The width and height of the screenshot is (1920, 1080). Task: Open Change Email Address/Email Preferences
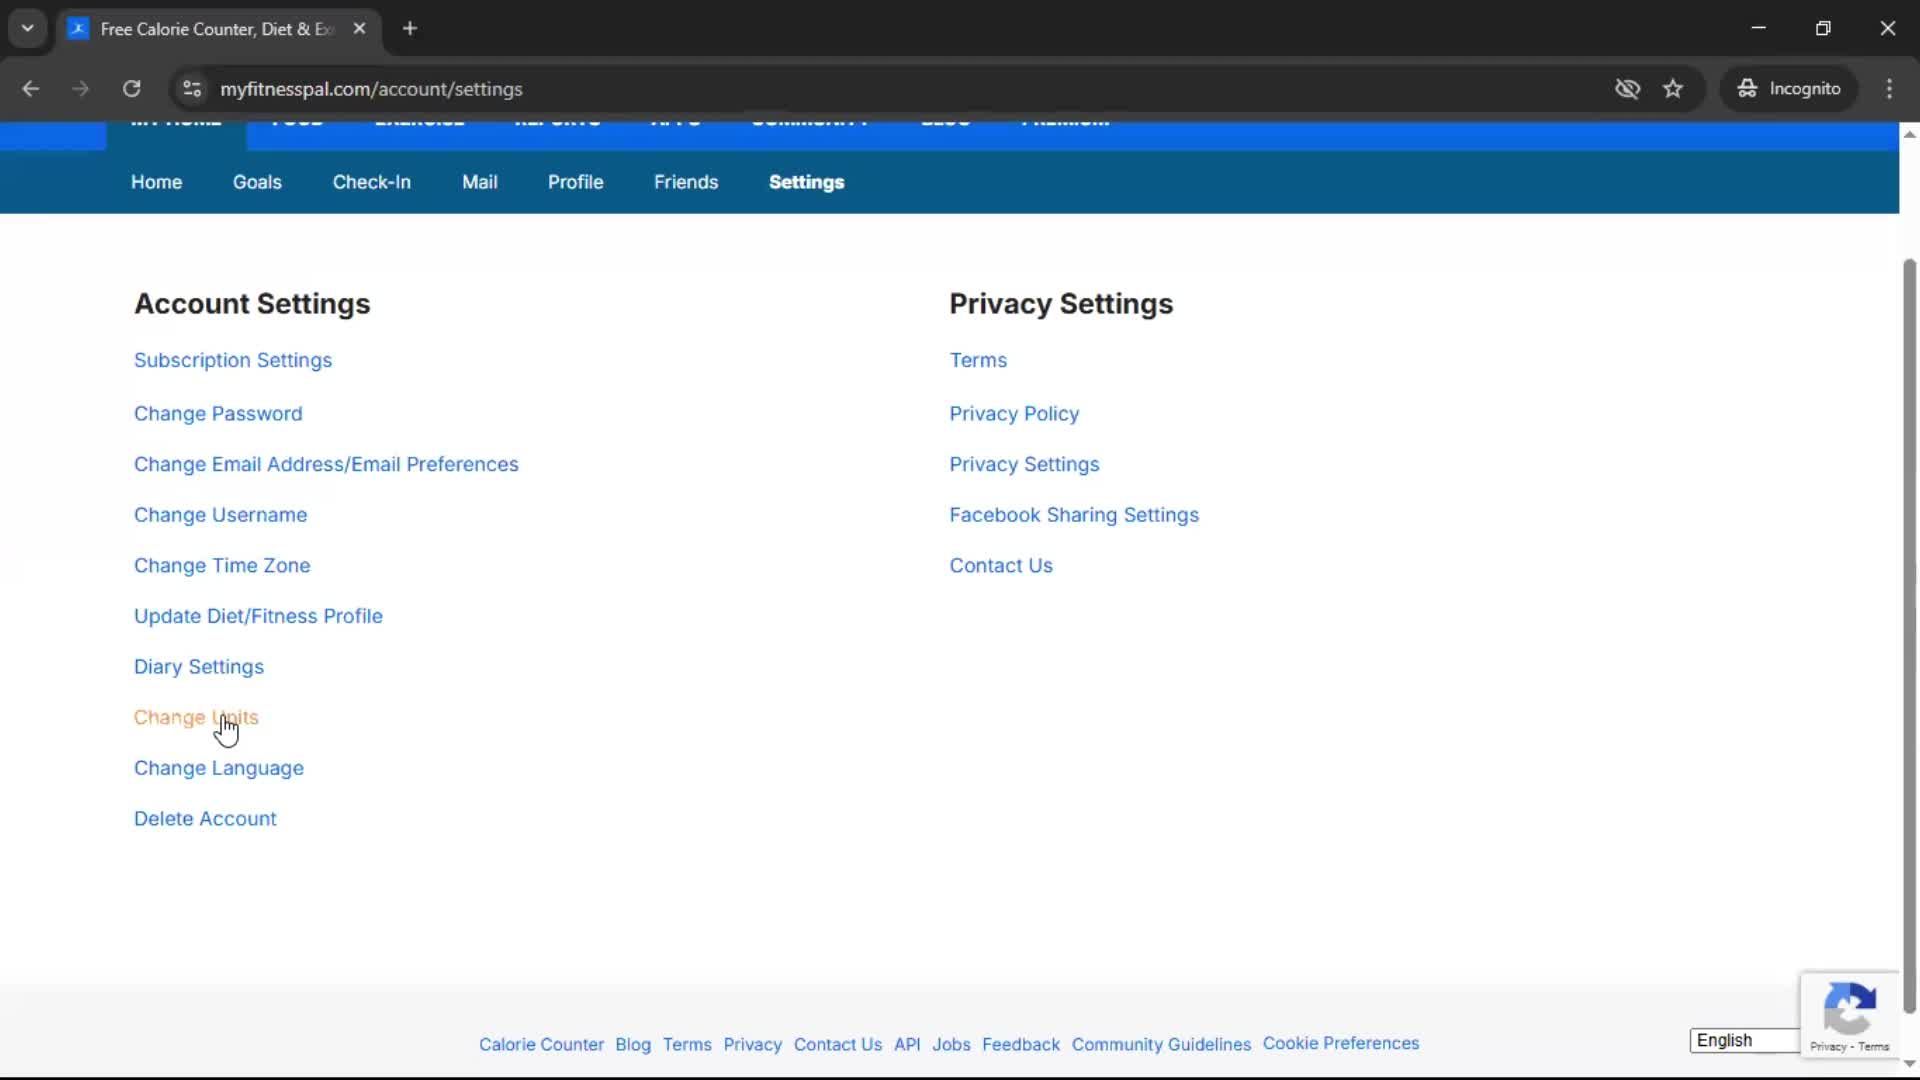pyautogui.click(x=326, y=464)
